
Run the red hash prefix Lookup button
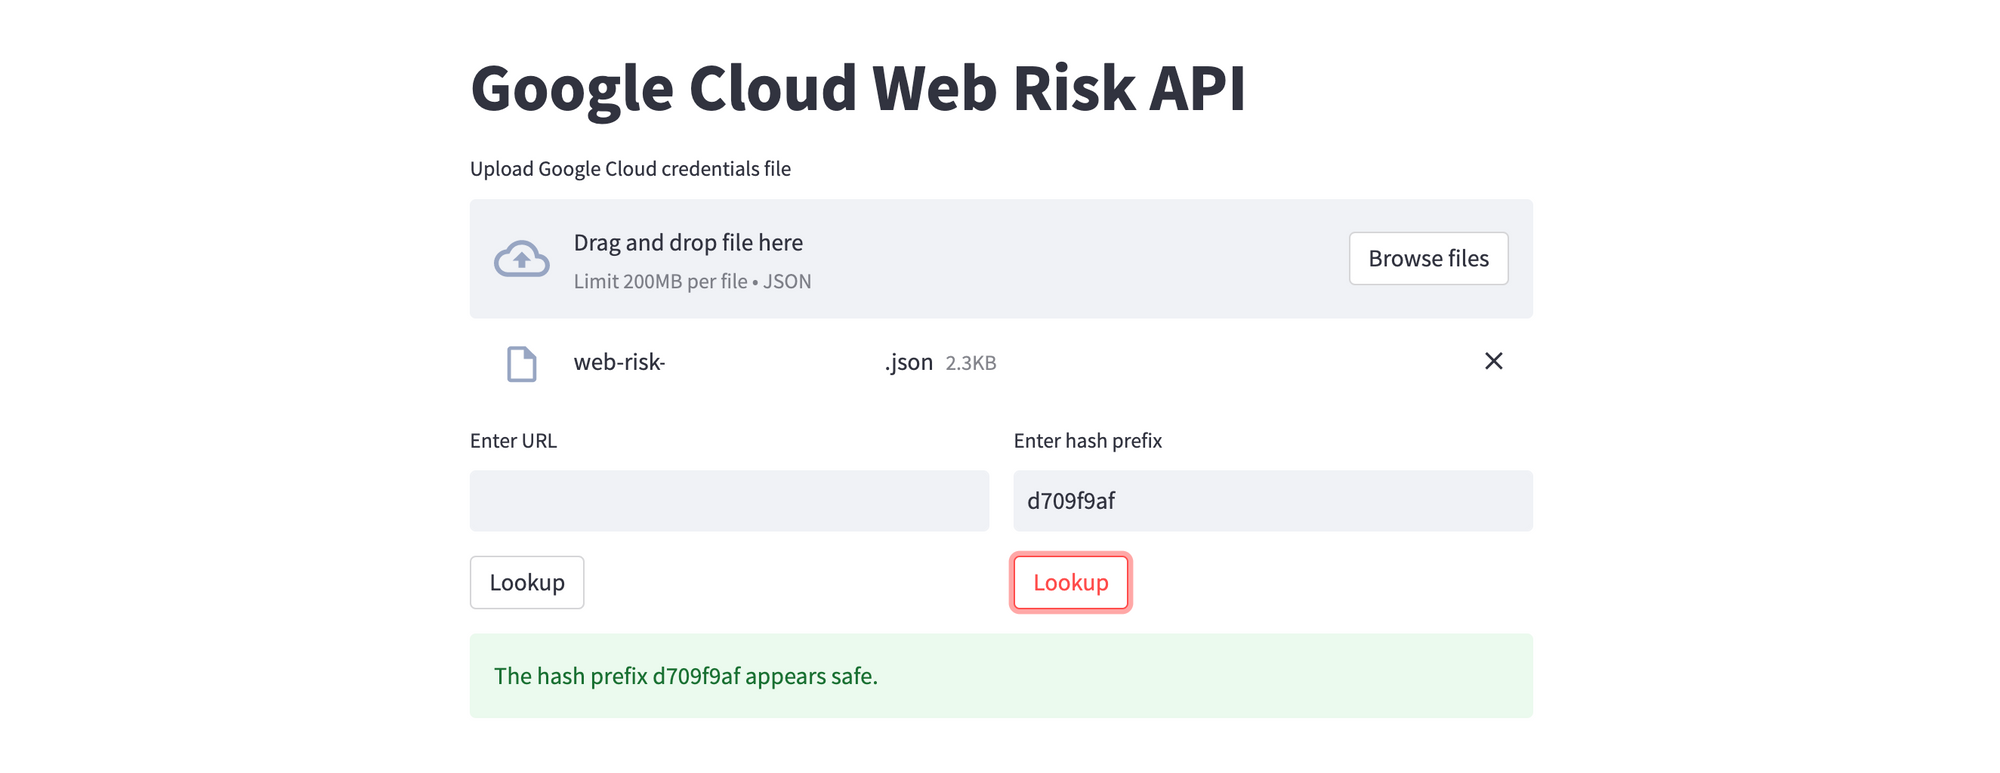pos(1071,582)
